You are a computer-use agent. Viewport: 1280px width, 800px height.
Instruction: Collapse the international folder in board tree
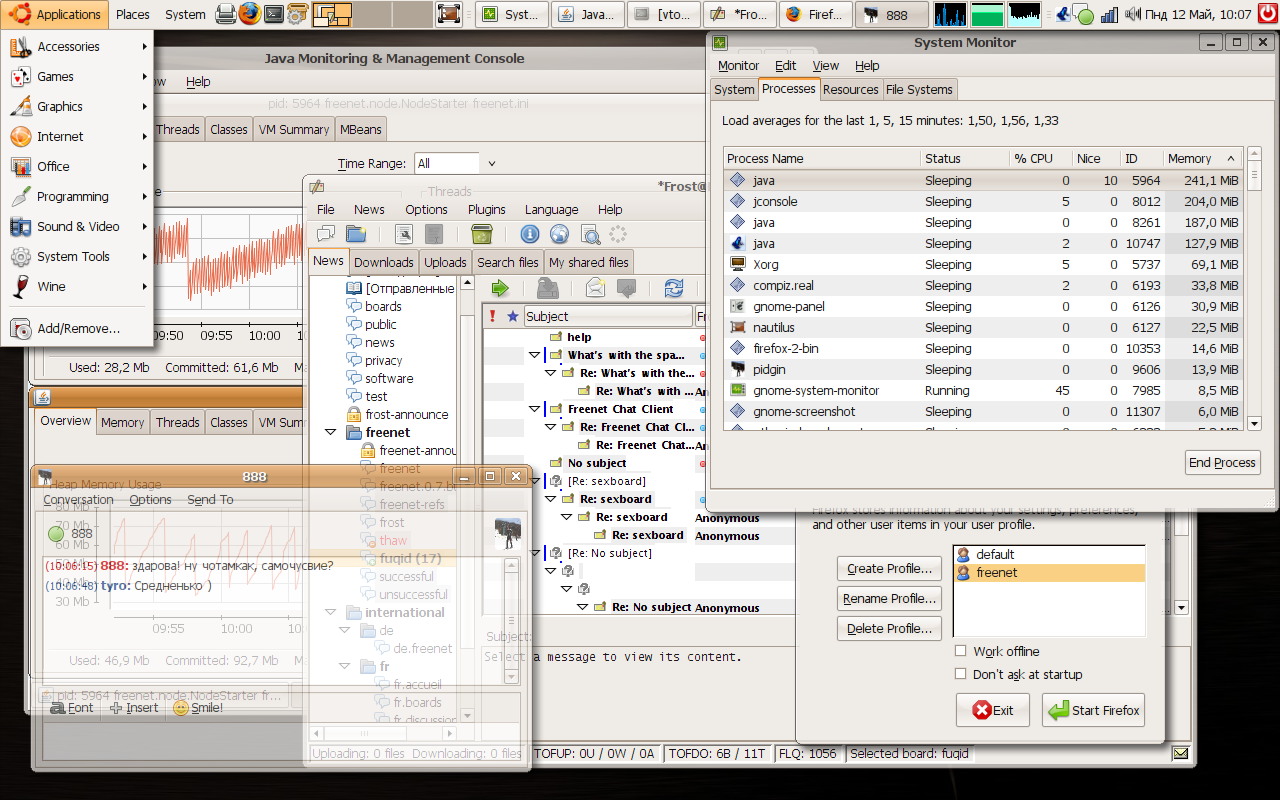click(x=330, y=613)
